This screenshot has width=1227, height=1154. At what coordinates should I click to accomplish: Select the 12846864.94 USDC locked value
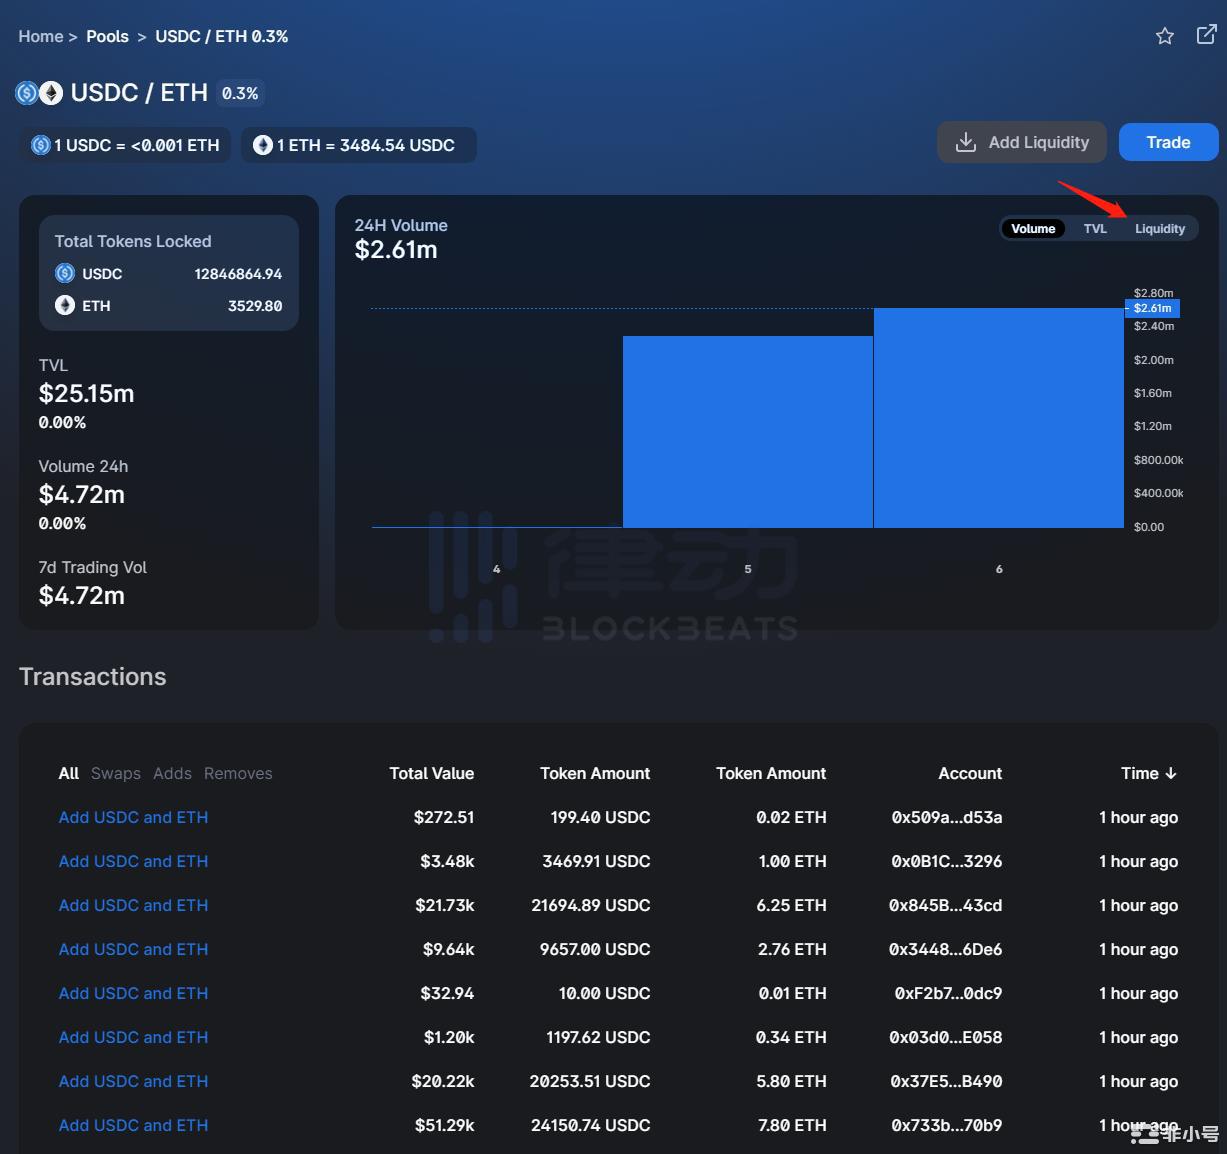(x=238, y=274)
